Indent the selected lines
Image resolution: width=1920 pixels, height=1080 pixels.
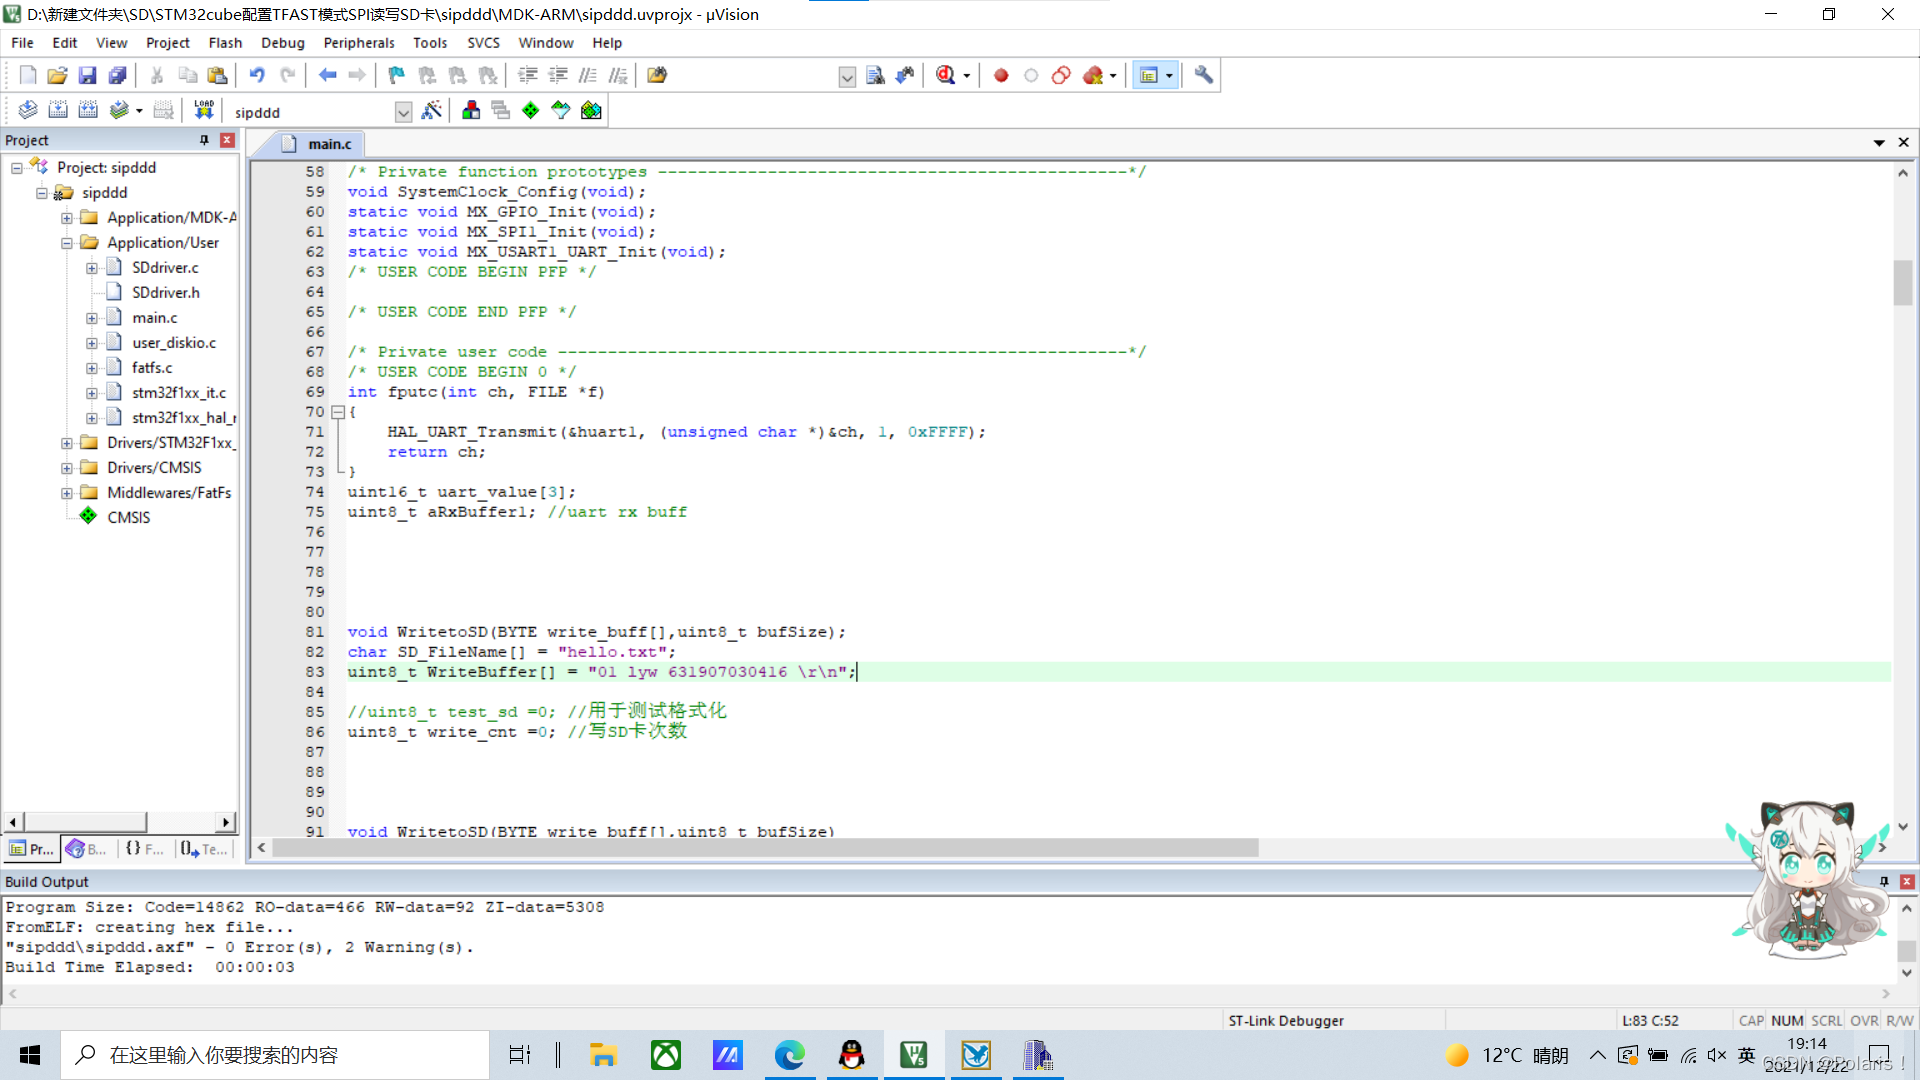[528, 75]
